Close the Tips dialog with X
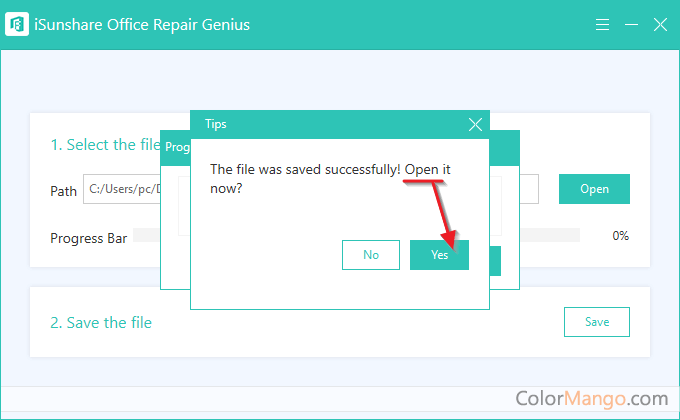The width and height of the screenshot is (680, 420). click(475, 125)
